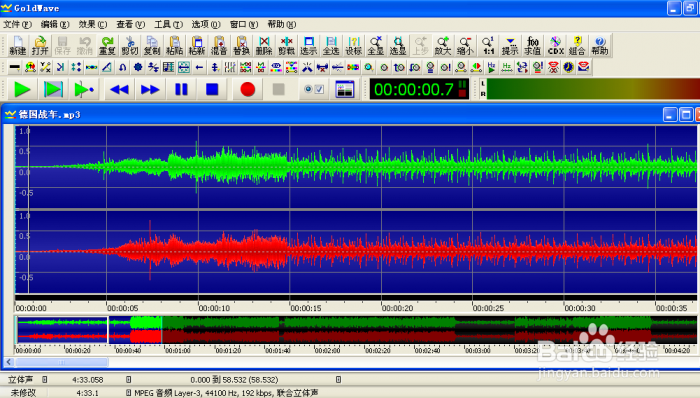Screen dimensions: 700x398
Task: Click the '0.000 到 58.532 (58.532)' selection text
Action: pyautogui.click(x=234, y=380)
